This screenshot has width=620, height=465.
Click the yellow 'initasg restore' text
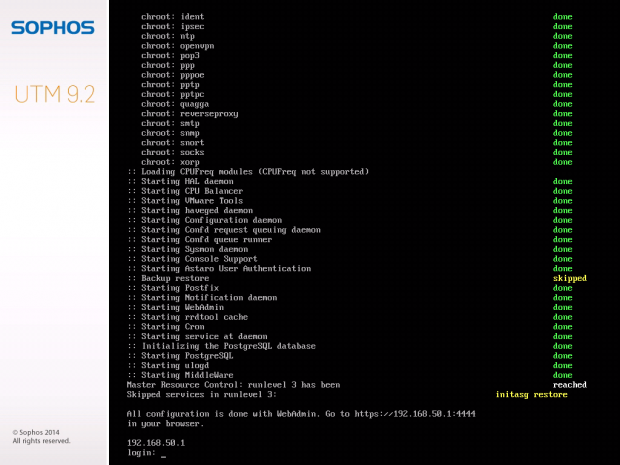pos(531,395)
